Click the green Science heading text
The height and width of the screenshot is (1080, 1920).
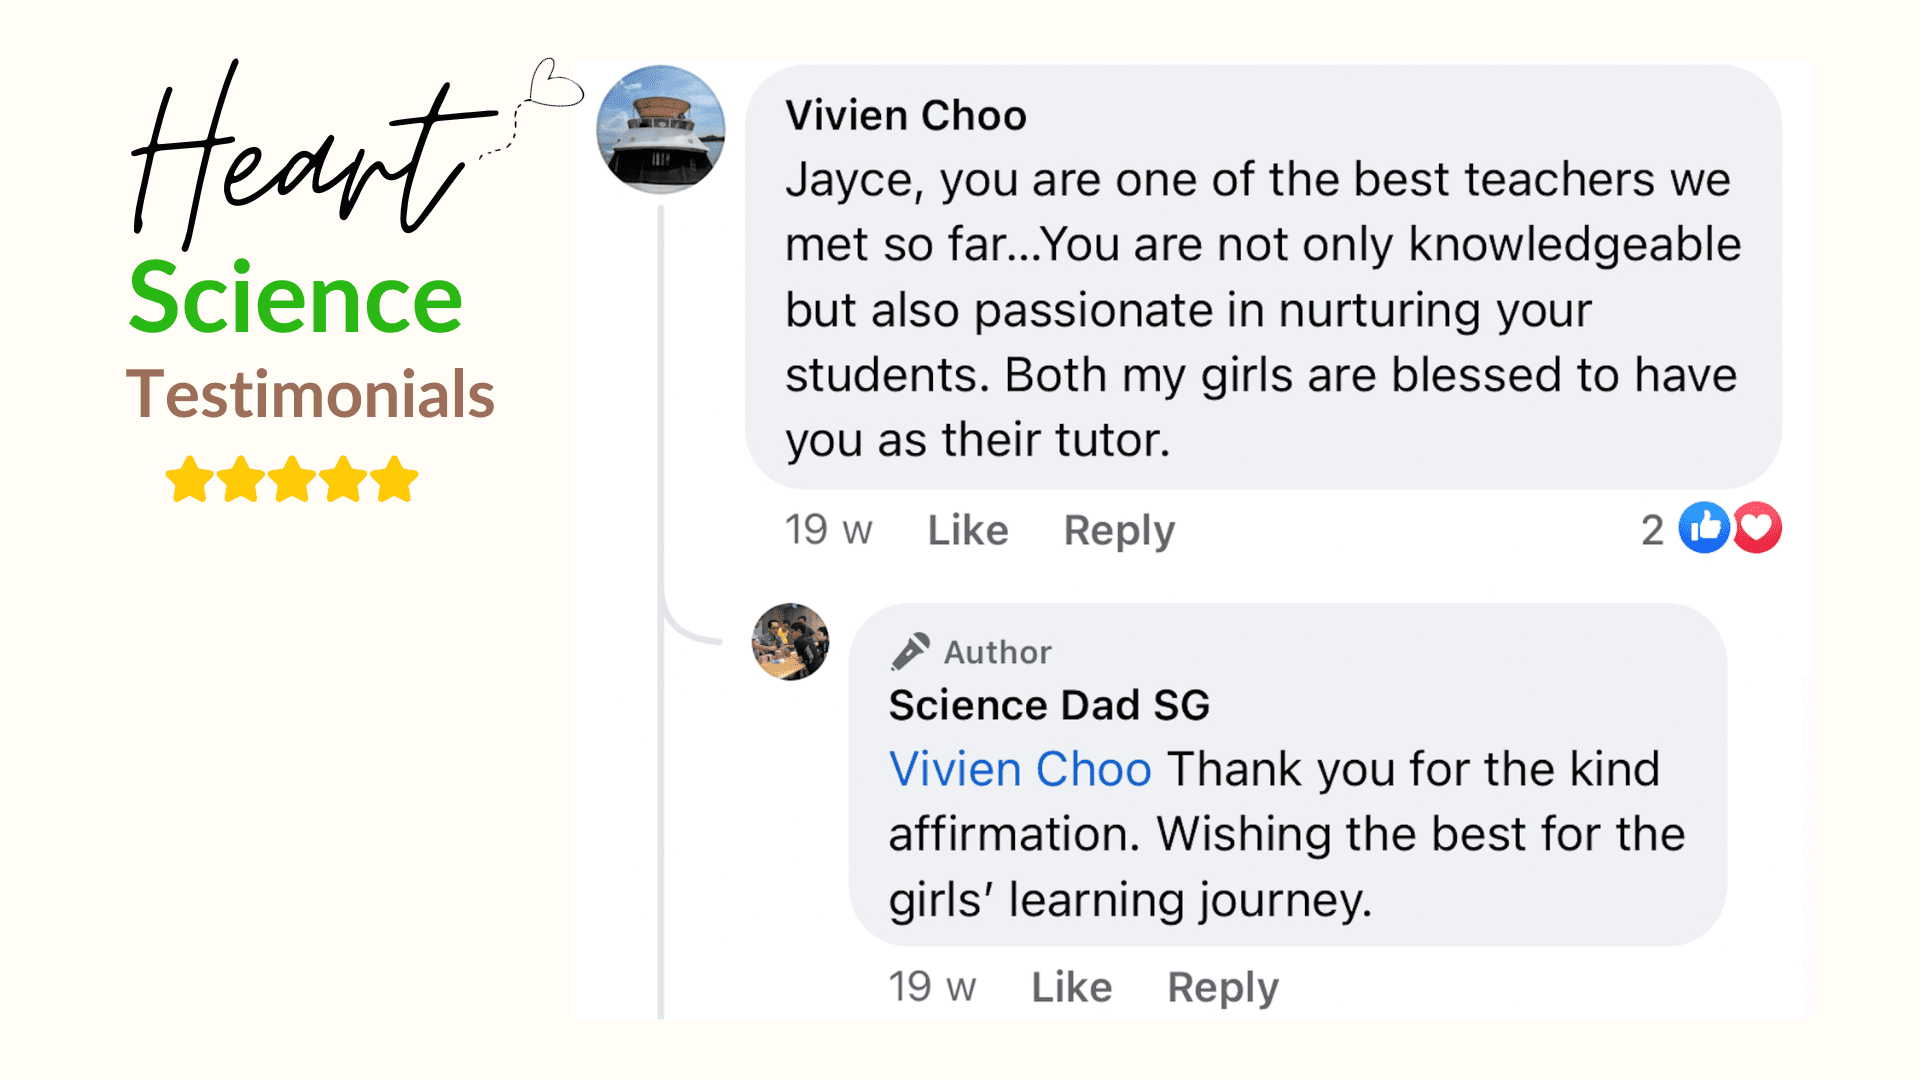click(296, 298)
